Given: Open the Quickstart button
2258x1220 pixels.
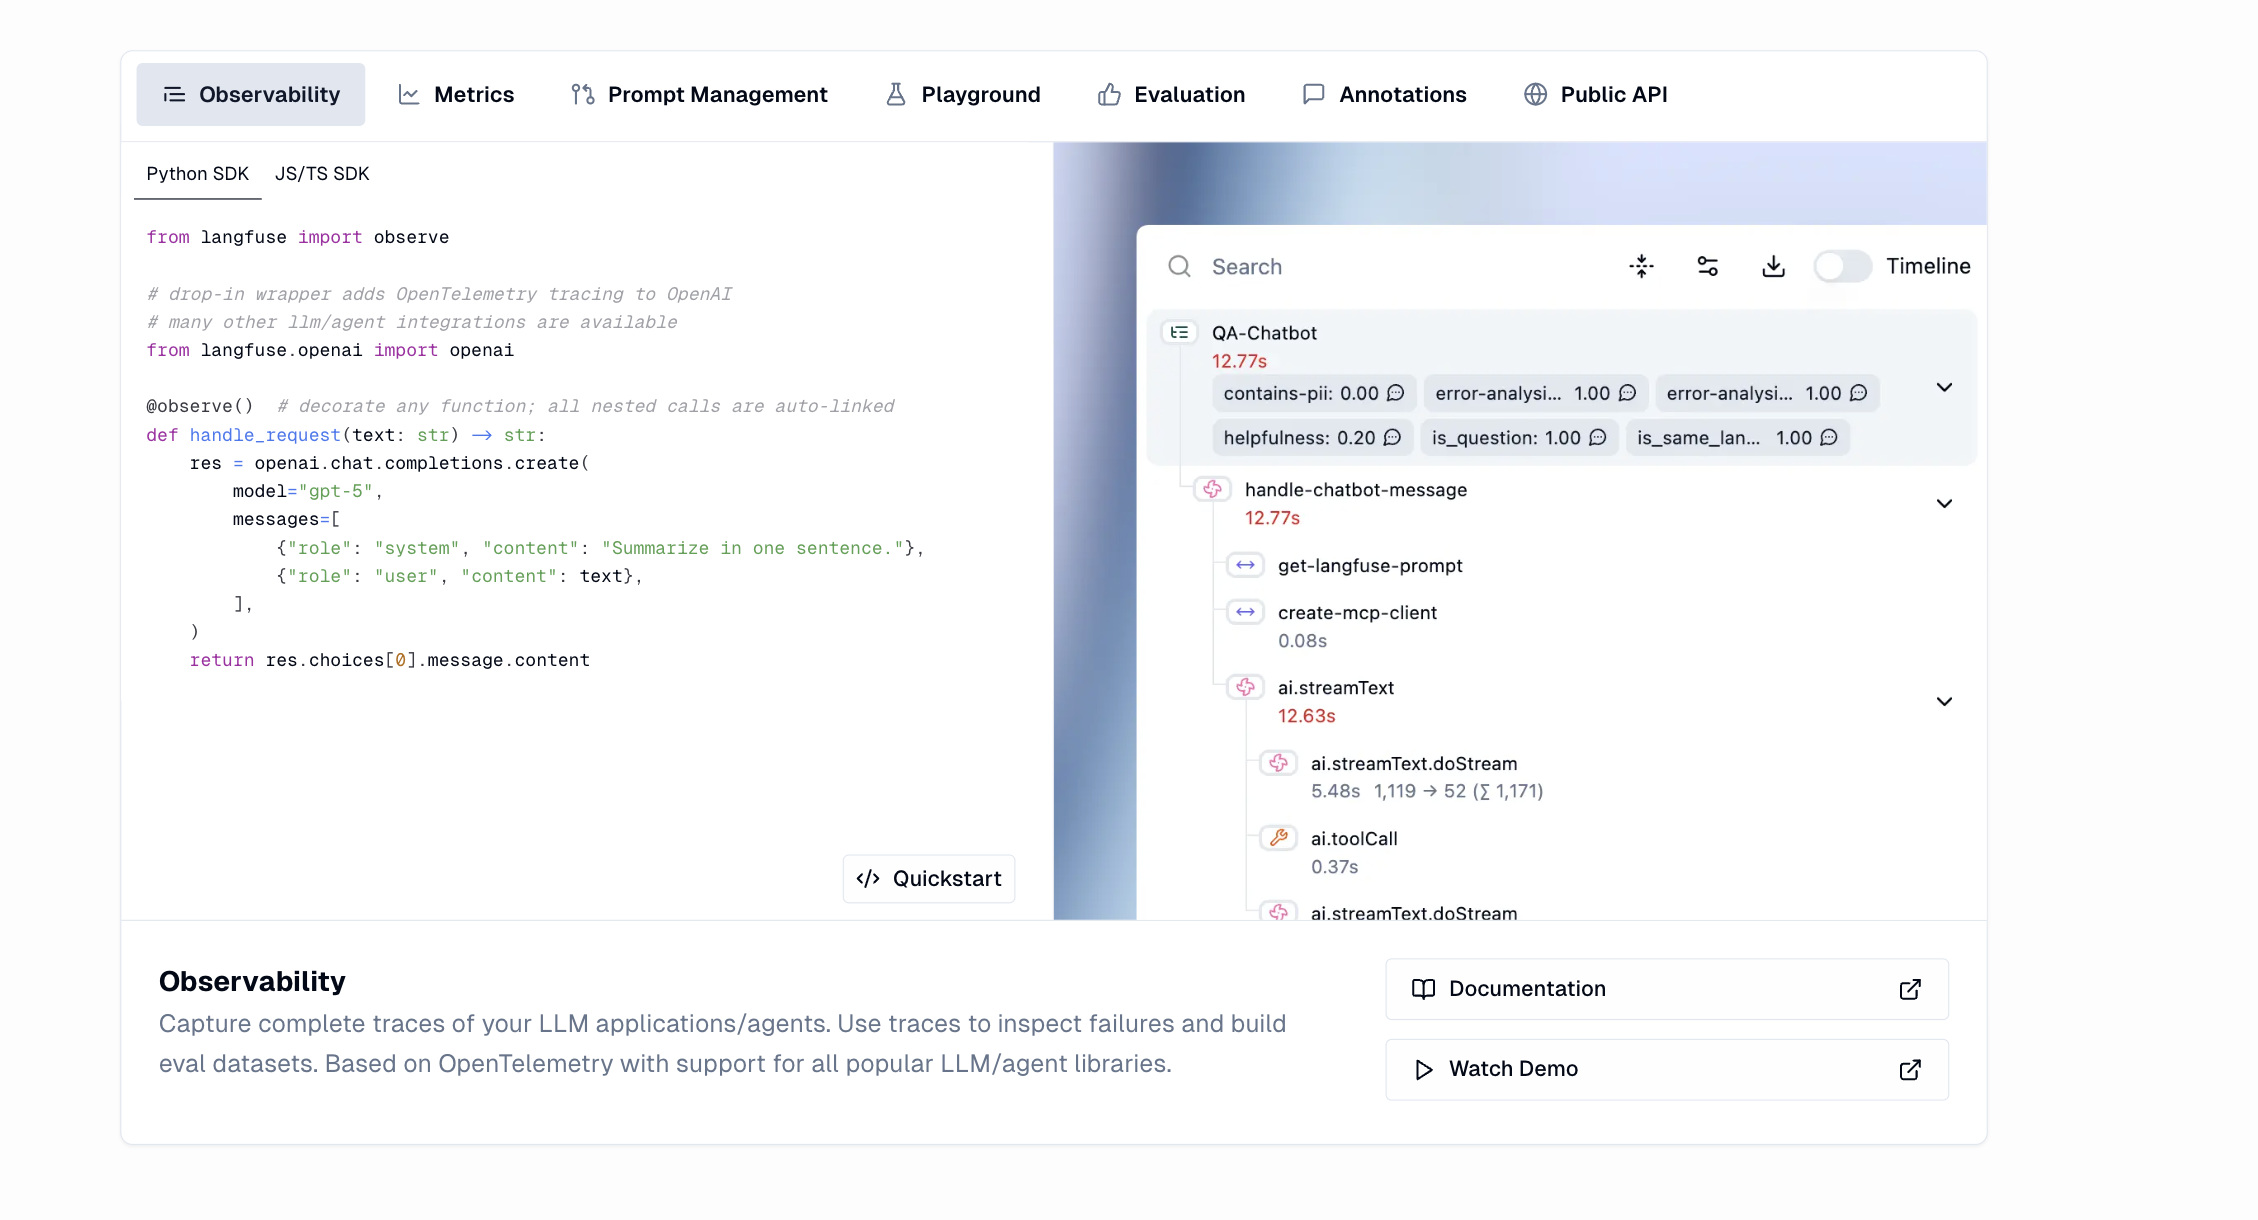Looking at the screenshot, I should [x=928, y=878].
